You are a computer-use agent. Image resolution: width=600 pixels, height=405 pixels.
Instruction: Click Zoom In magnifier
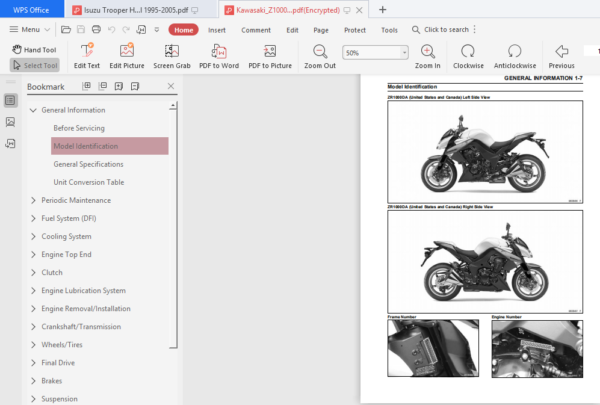pos(427,56)
